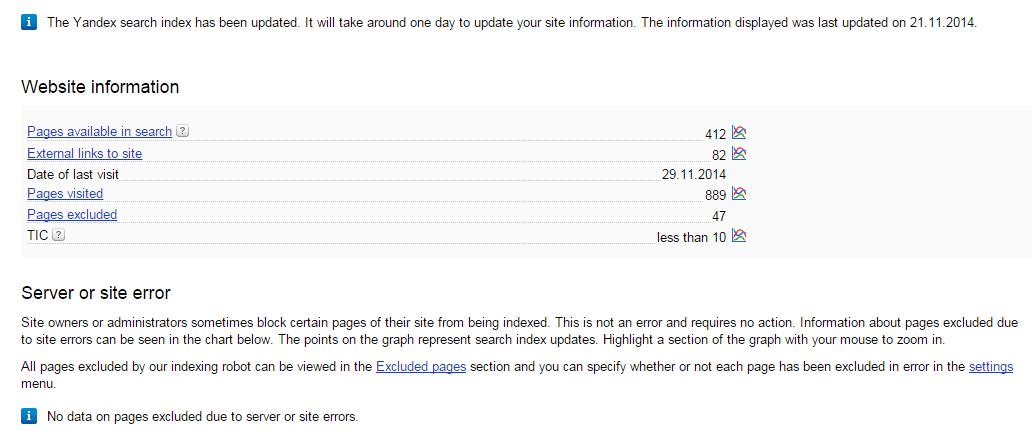1035x431 pixels.
Task: Click the excluded pages count 47
Action: [719, 216]
